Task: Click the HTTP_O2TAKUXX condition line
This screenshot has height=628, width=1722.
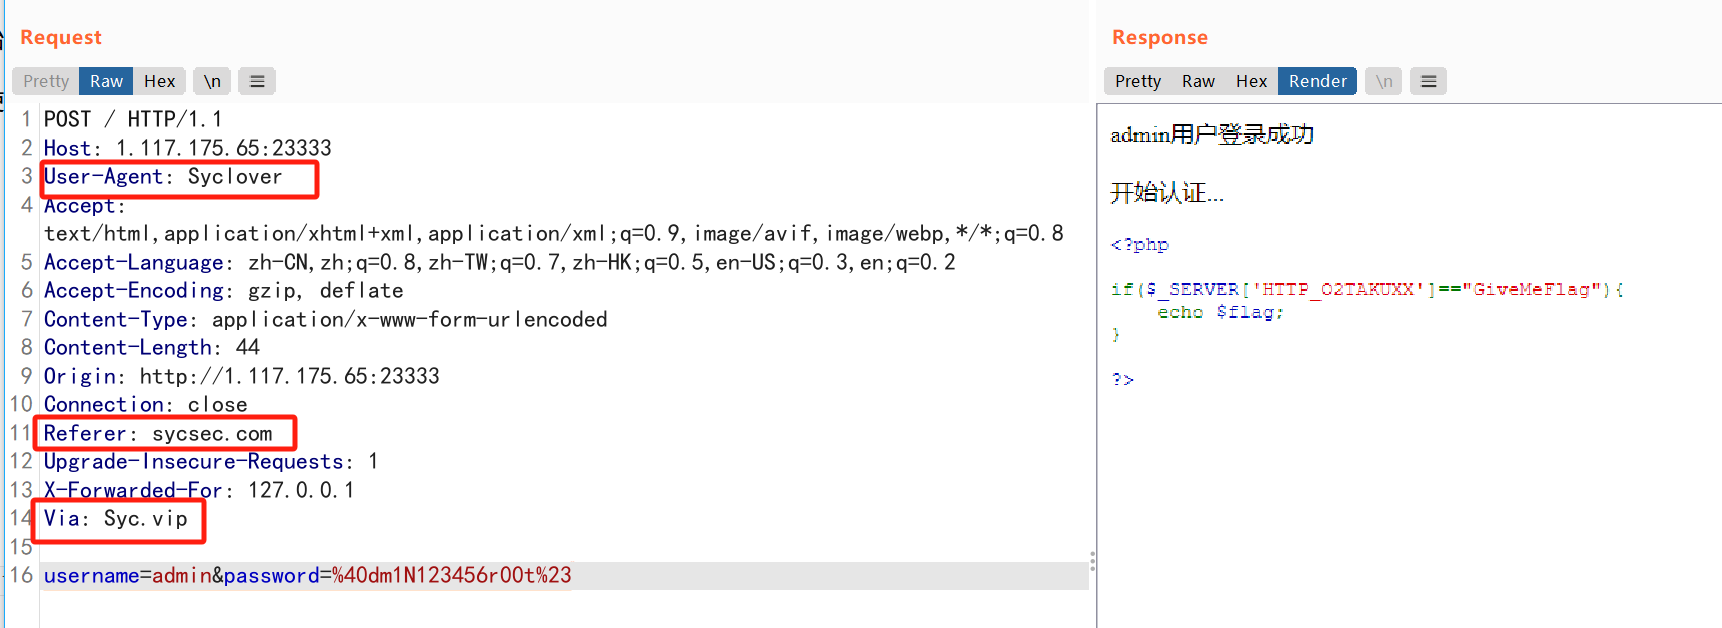Action: (x=1368, y=289)
